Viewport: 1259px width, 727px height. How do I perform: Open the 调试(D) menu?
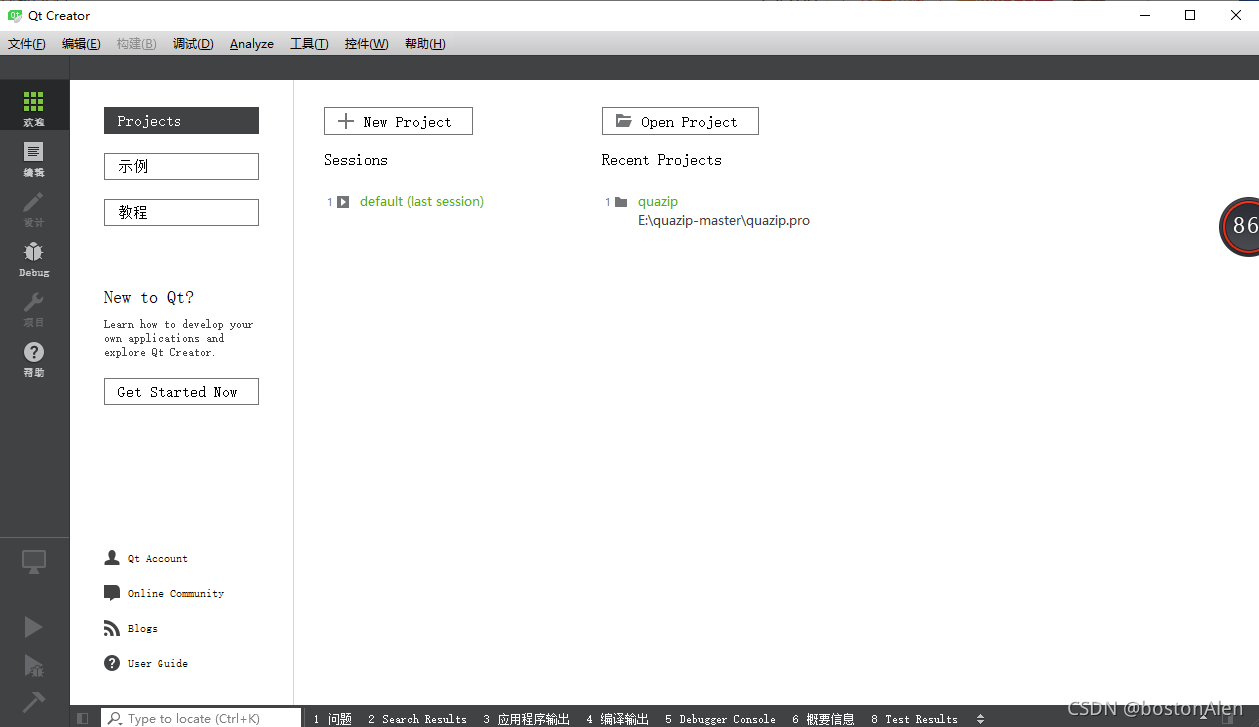(x=193, y=44)
